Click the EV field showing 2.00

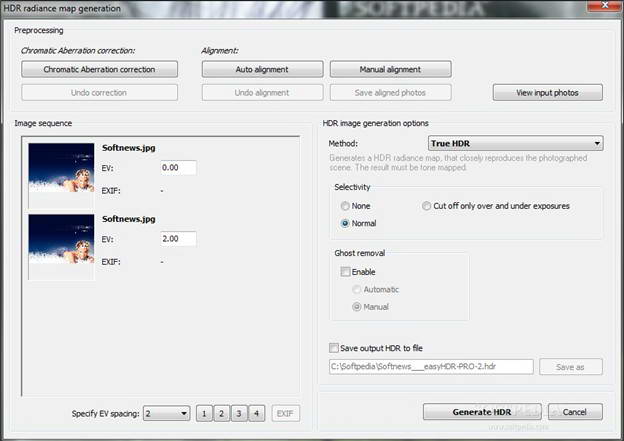coord(178,239)
